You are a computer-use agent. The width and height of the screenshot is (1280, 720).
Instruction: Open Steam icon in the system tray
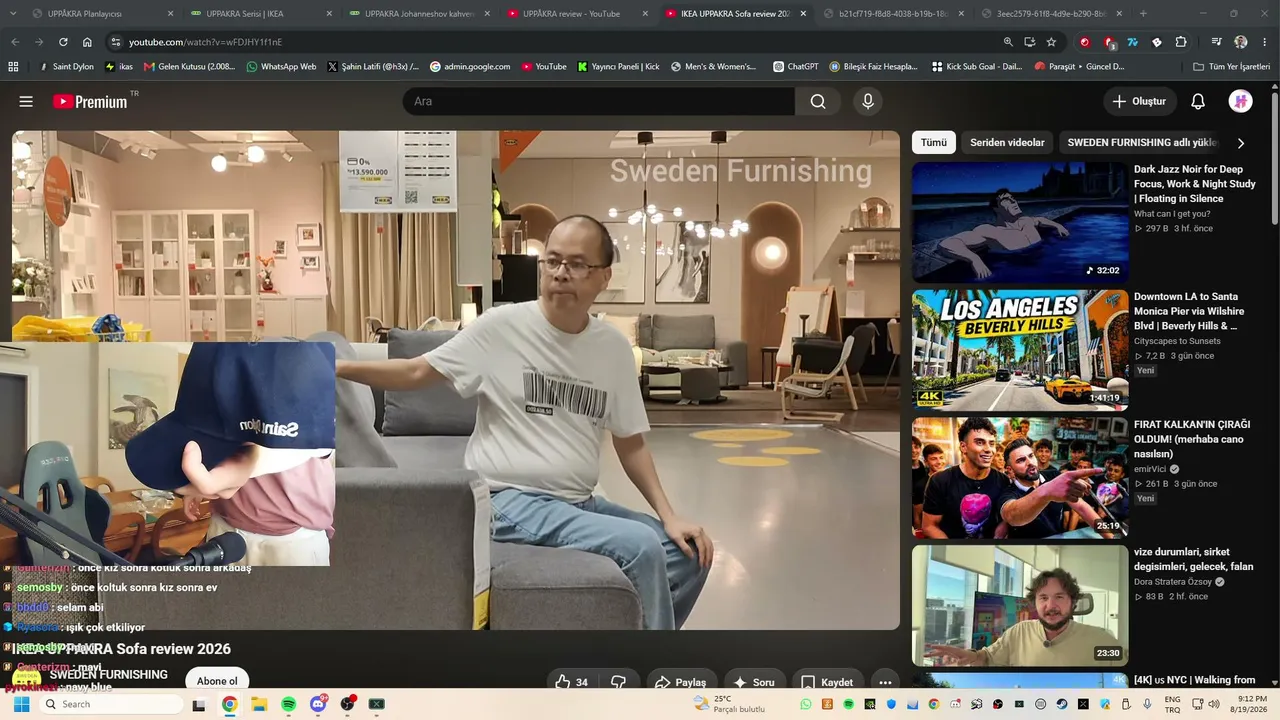(1062, 704)
